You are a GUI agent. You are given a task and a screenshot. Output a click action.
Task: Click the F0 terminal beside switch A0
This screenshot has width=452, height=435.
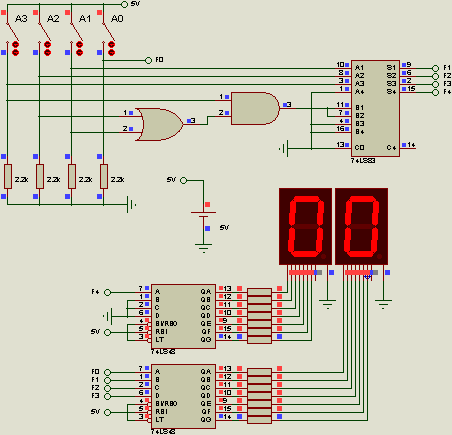(149, 60)
